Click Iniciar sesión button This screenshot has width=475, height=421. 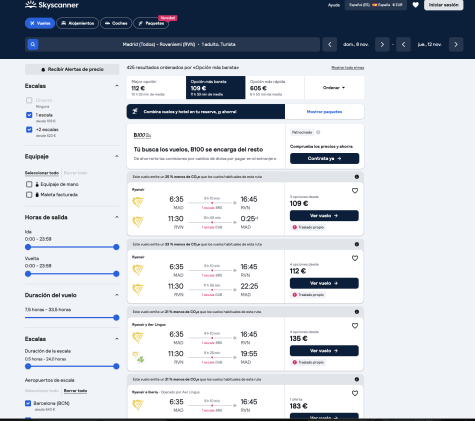(x=444, y=5)
